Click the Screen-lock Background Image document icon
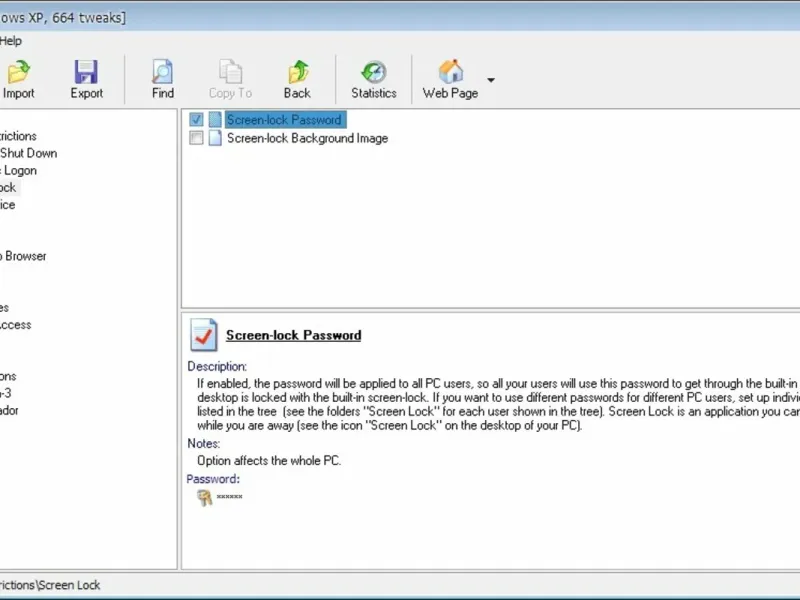800x600 pixels. pyautogui.click(x=215, y=138)
